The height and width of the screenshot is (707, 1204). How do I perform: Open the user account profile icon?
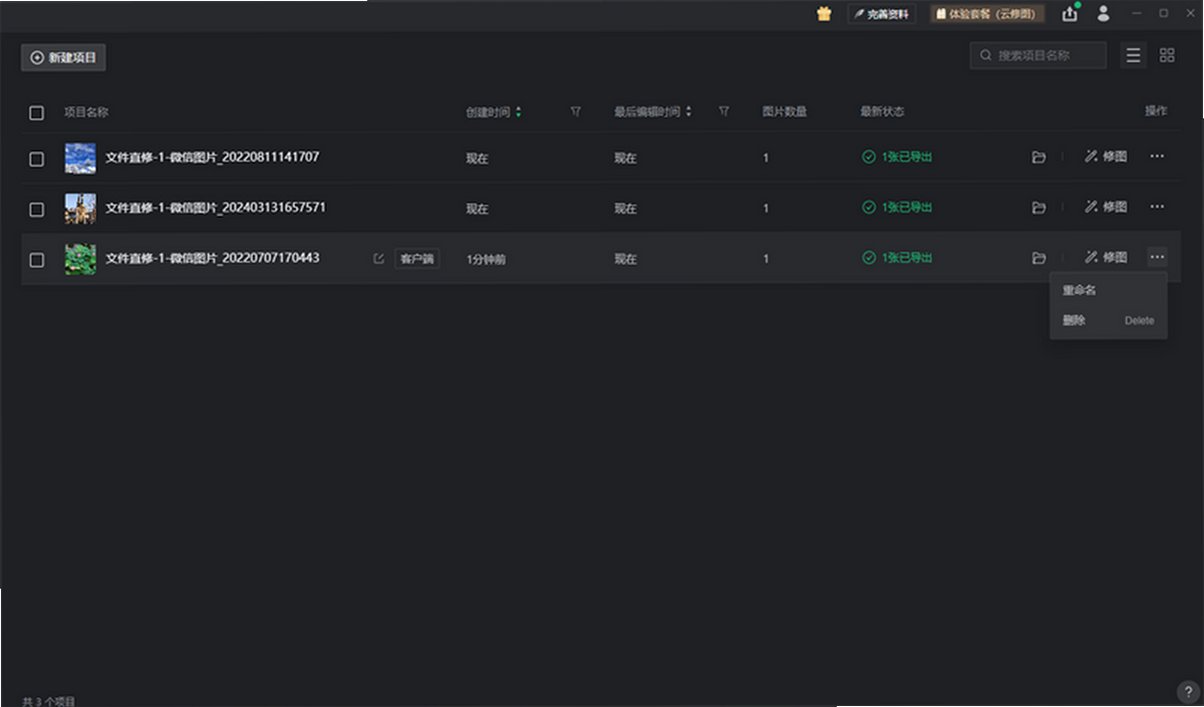(1103, 14)
